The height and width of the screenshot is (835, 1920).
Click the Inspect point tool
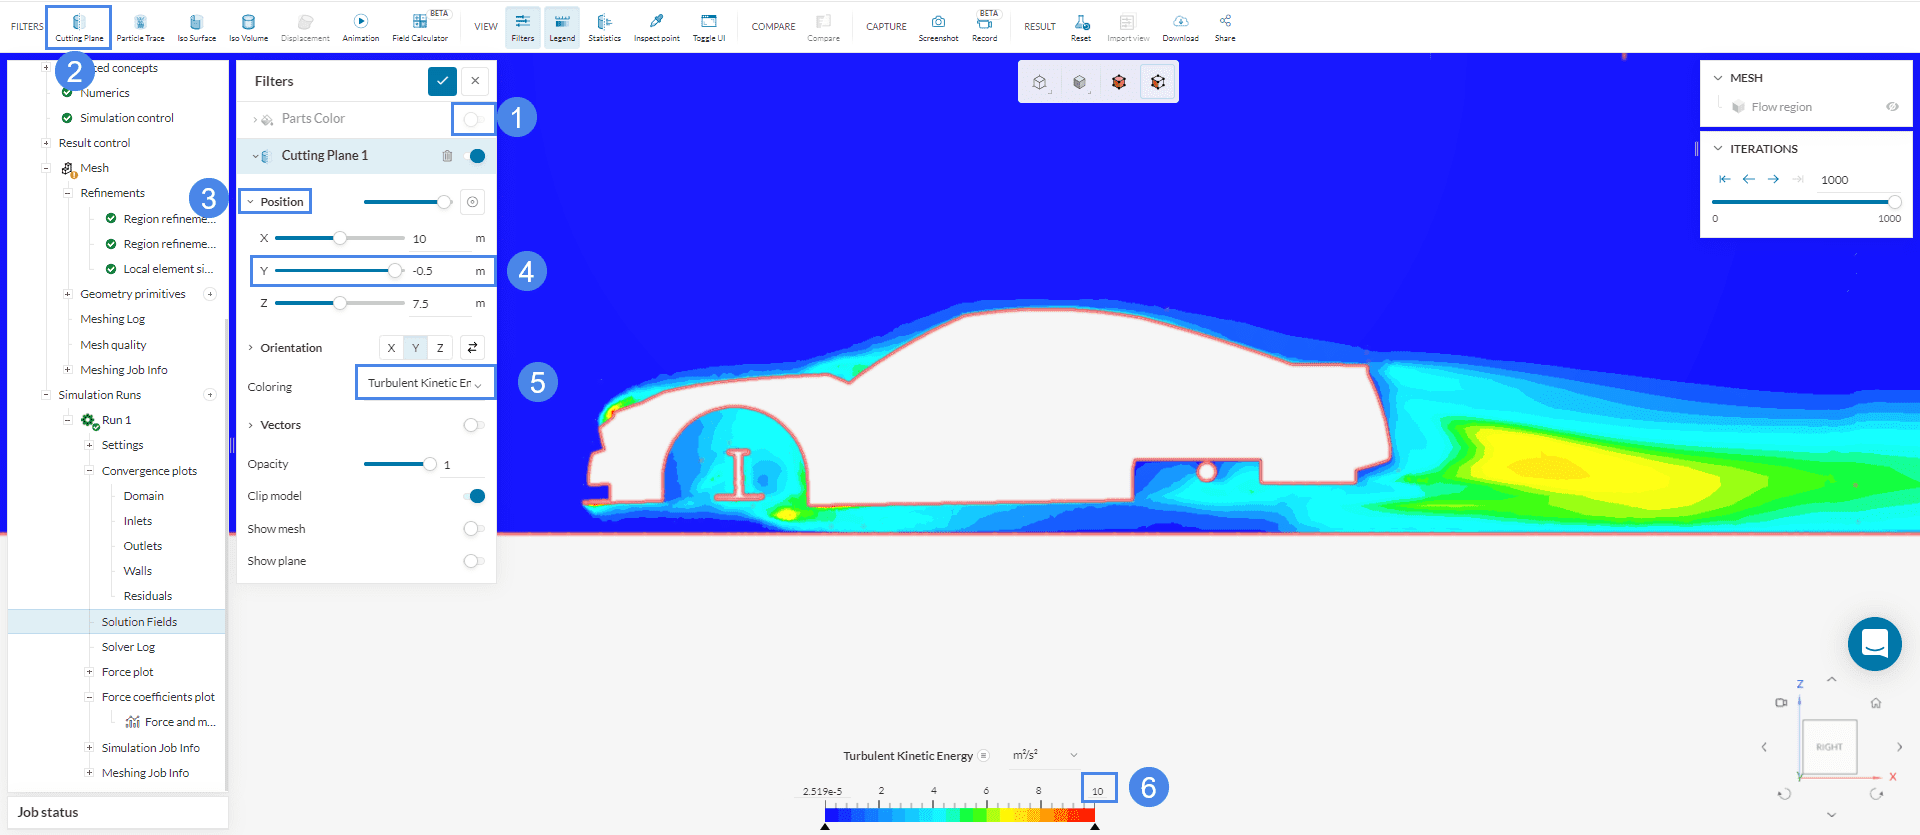click(x=656, y=26)
